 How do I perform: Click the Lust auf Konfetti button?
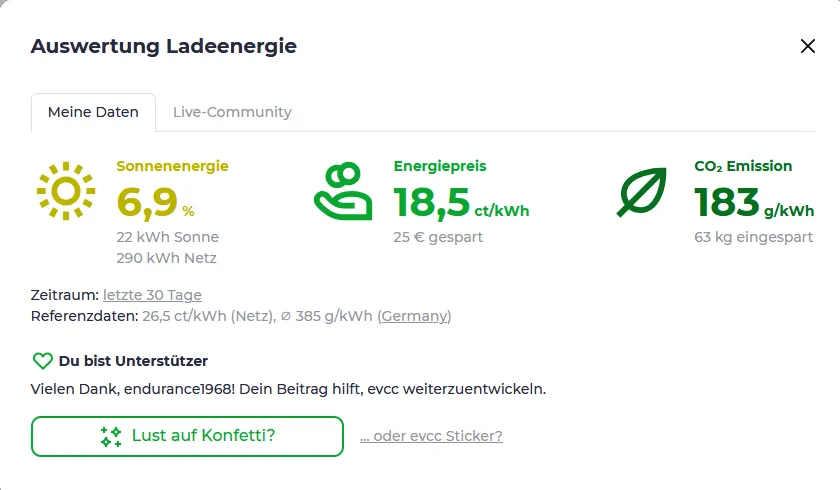click(187, 436)
